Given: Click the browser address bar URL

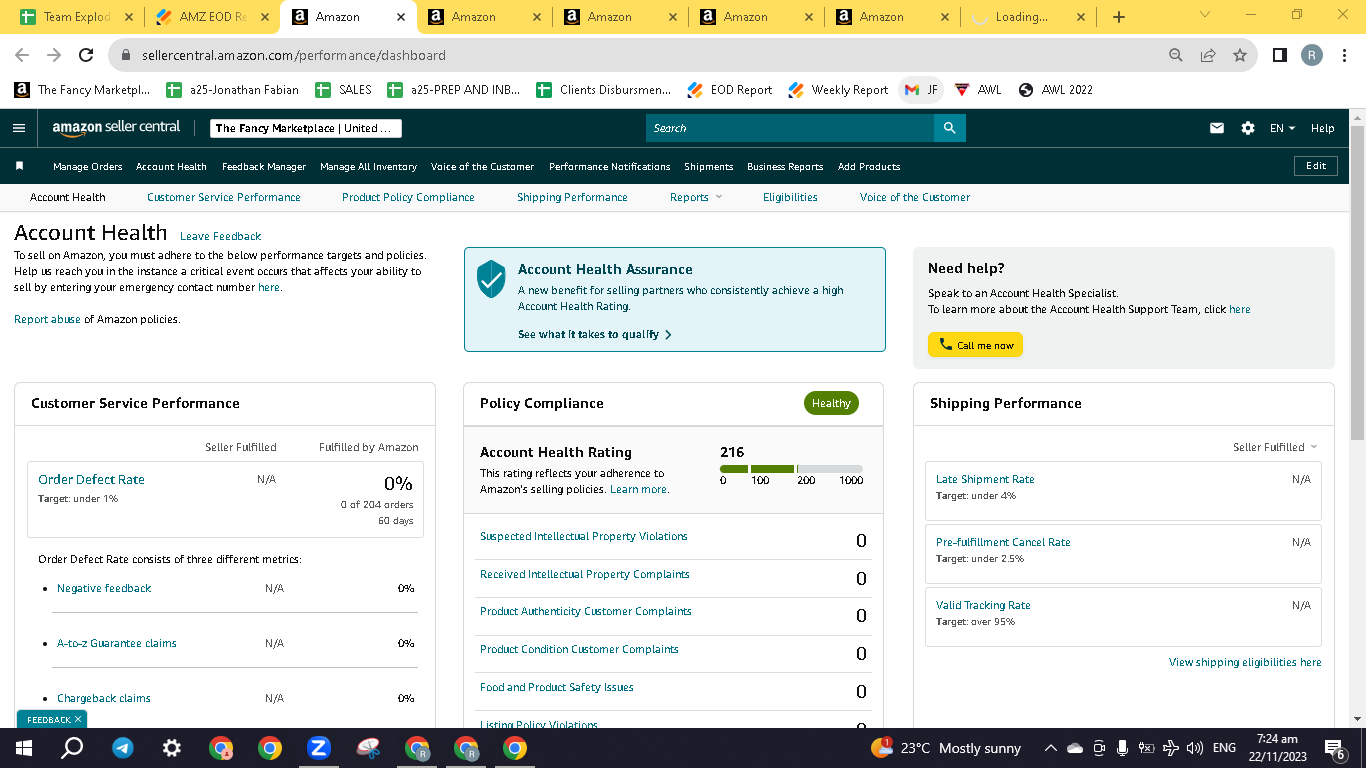Looking at the screenshot, I should (294, 55).
